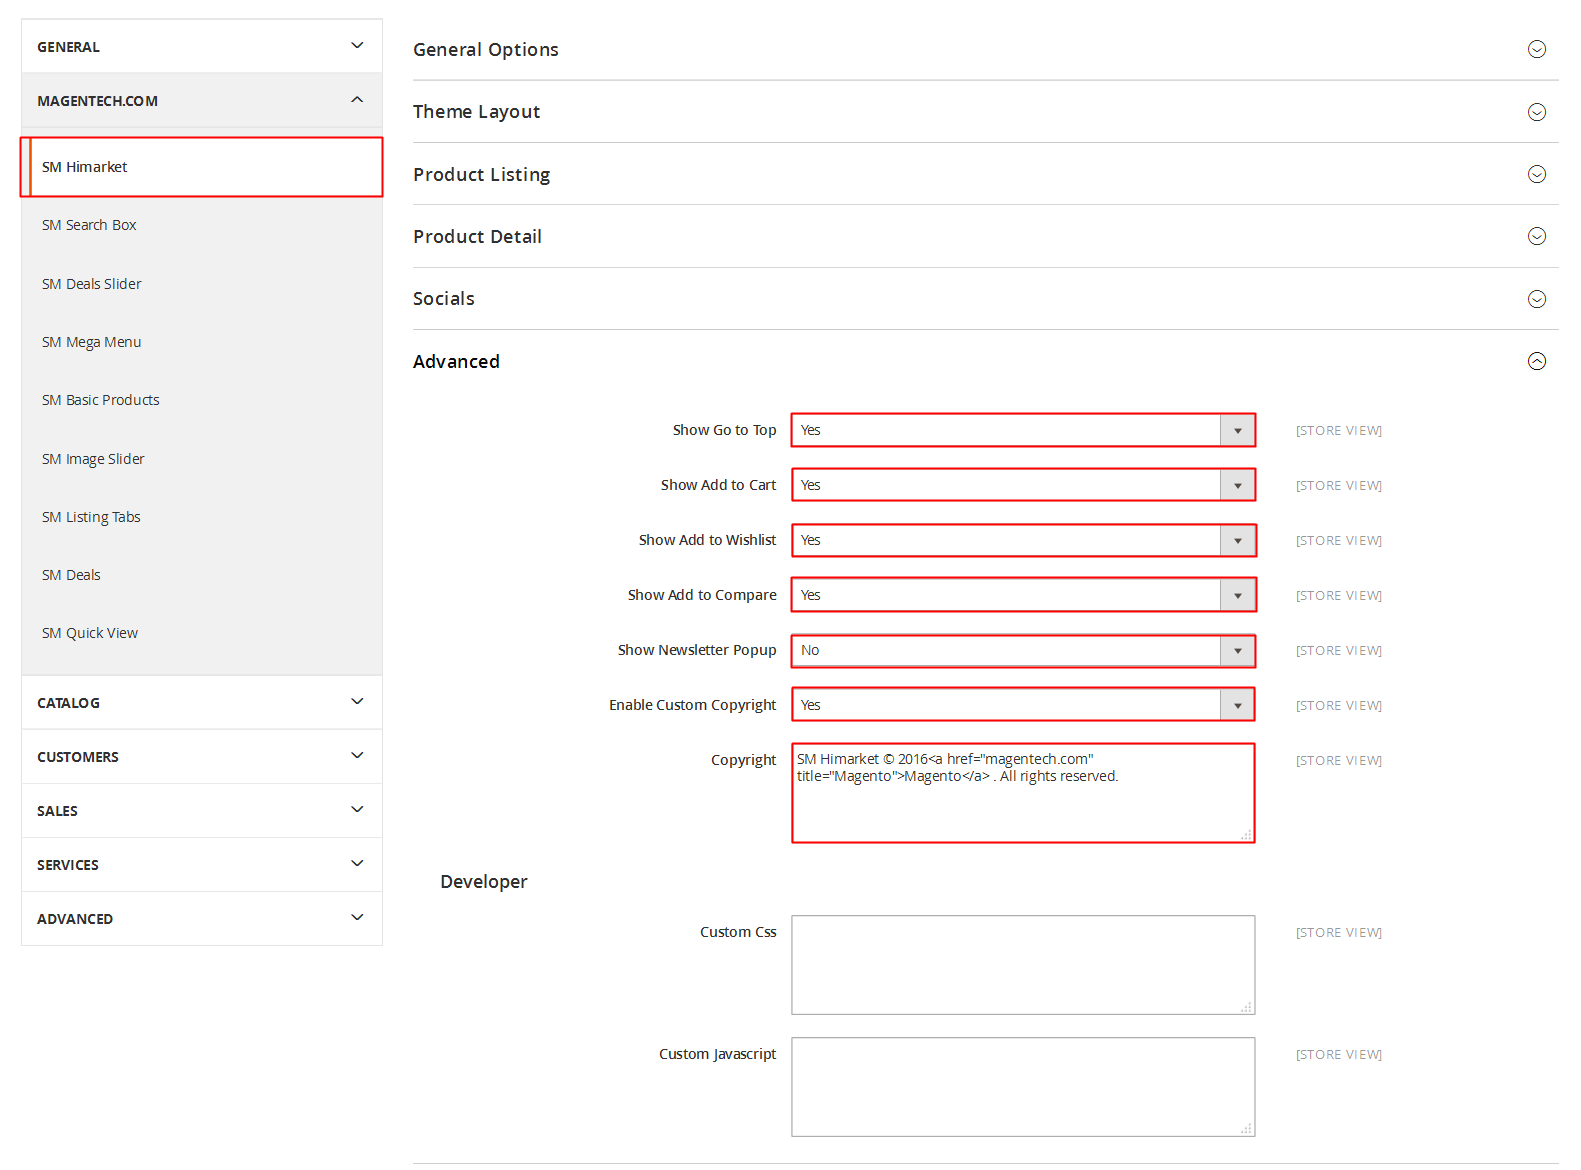Expand the Product Detail section chevron icon
The width and height of the screenshot is (1581, 1170).
click(x=1537, y=236)
